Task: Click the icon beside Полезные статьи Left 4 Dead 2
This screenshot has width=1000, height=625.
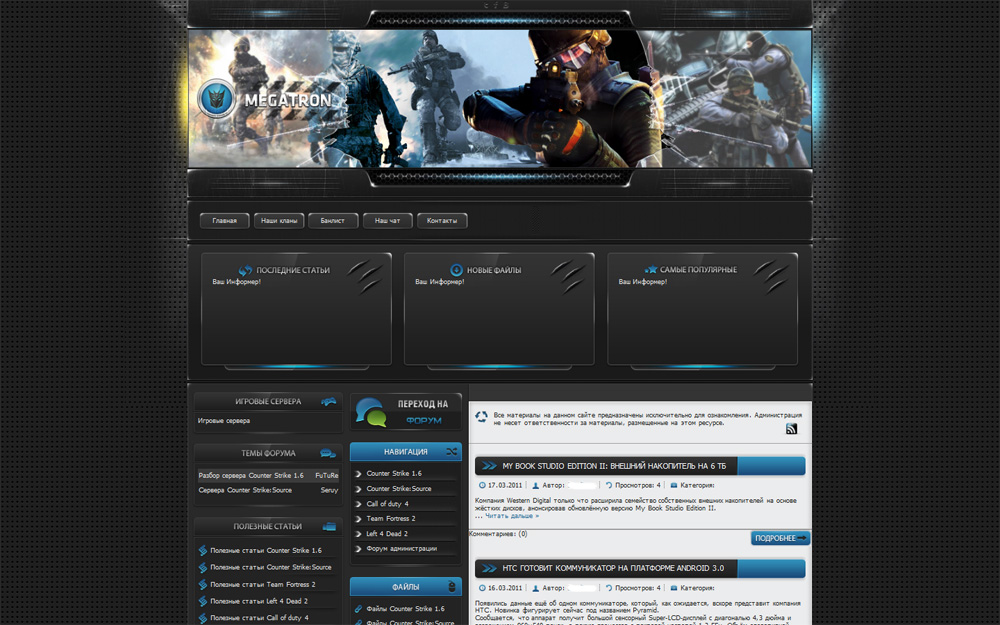Action: click(x=203, y=601)
